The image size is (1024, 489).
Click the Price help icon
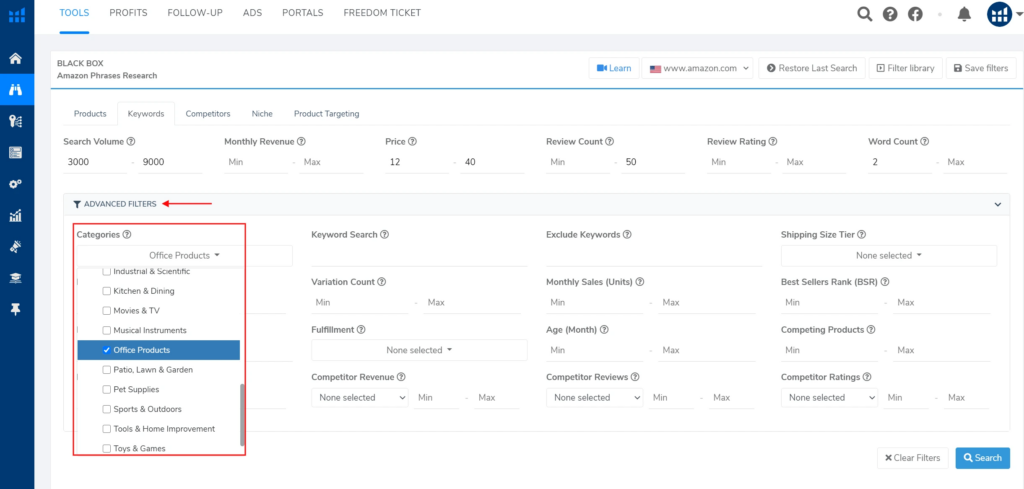click(x=413, y=141)
